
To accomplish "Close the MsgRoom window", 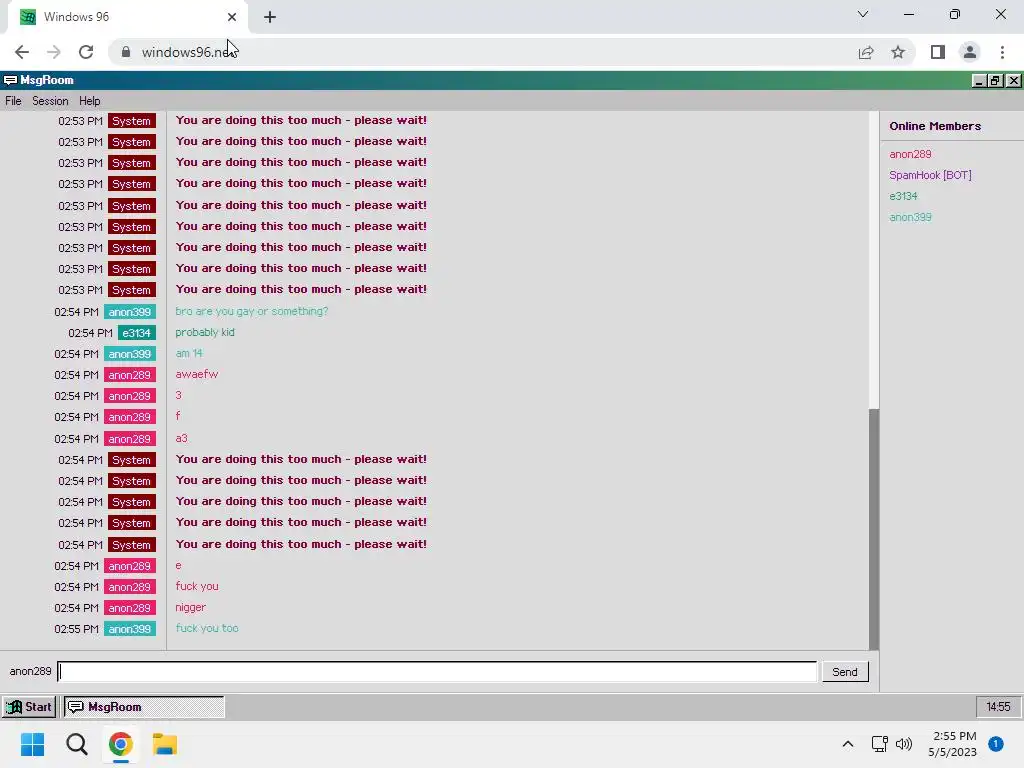I will coord(1013,80).
